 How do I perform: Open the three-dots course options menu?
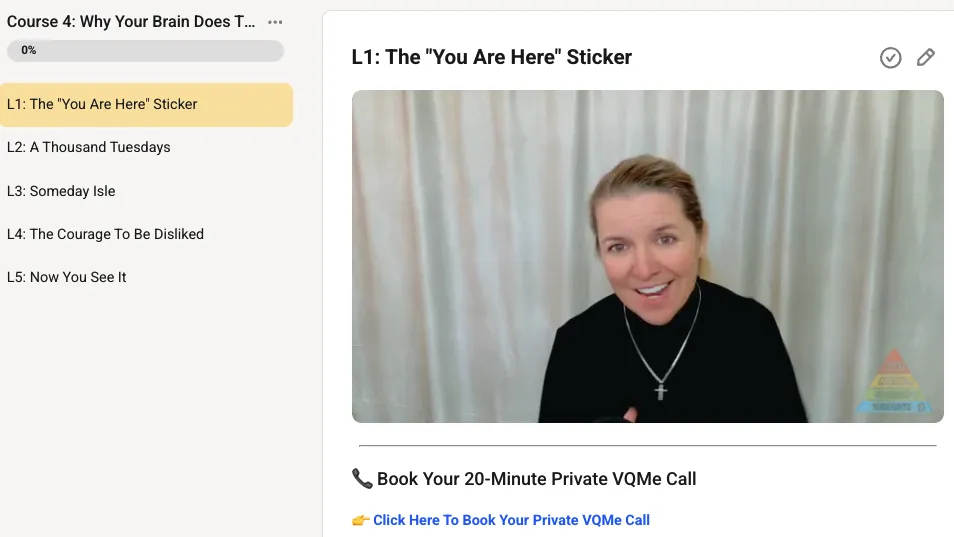coord(275,22)
